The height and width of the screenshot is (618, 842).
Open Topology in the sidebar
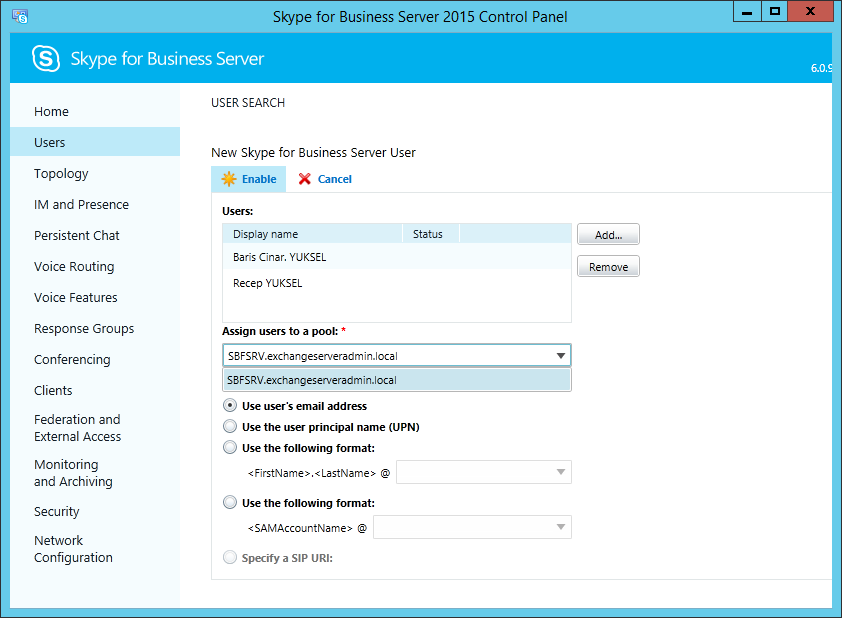pyautogui.click(x=61, y=174)
